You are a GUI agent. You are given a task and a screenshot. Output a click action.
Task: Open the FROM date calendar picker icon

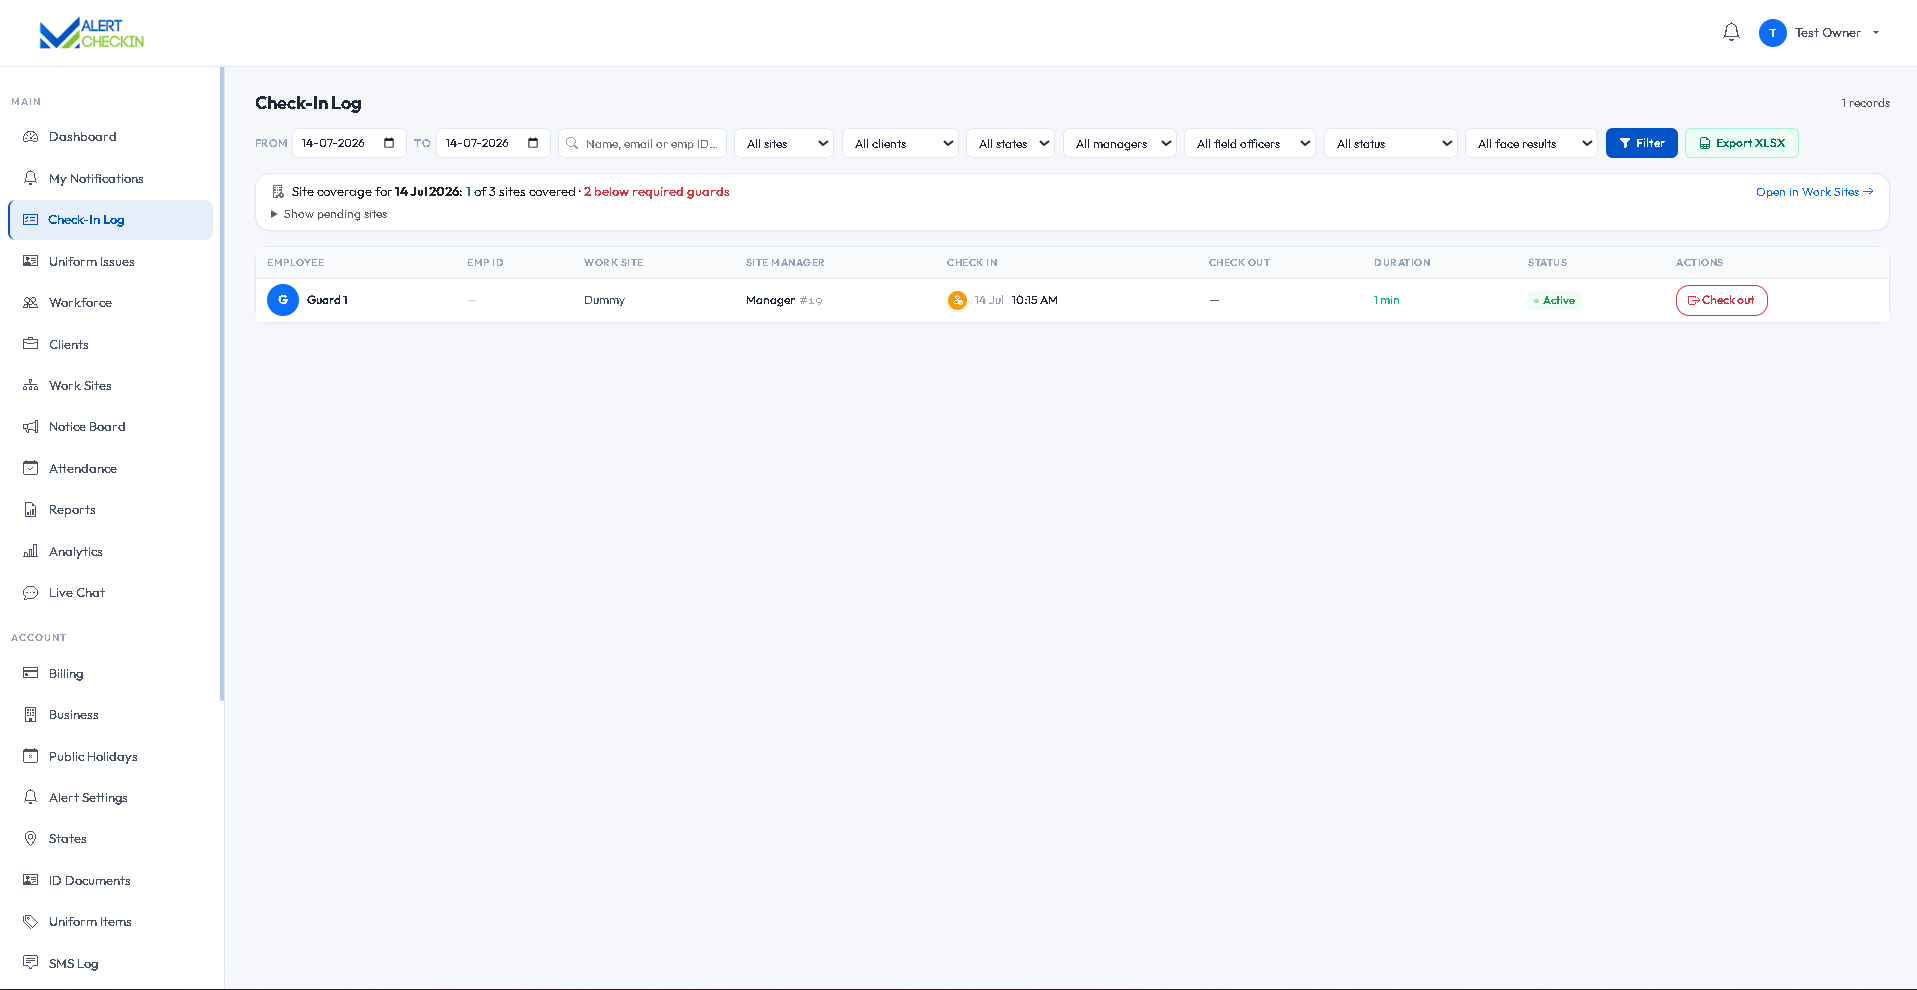click(389, 143)
